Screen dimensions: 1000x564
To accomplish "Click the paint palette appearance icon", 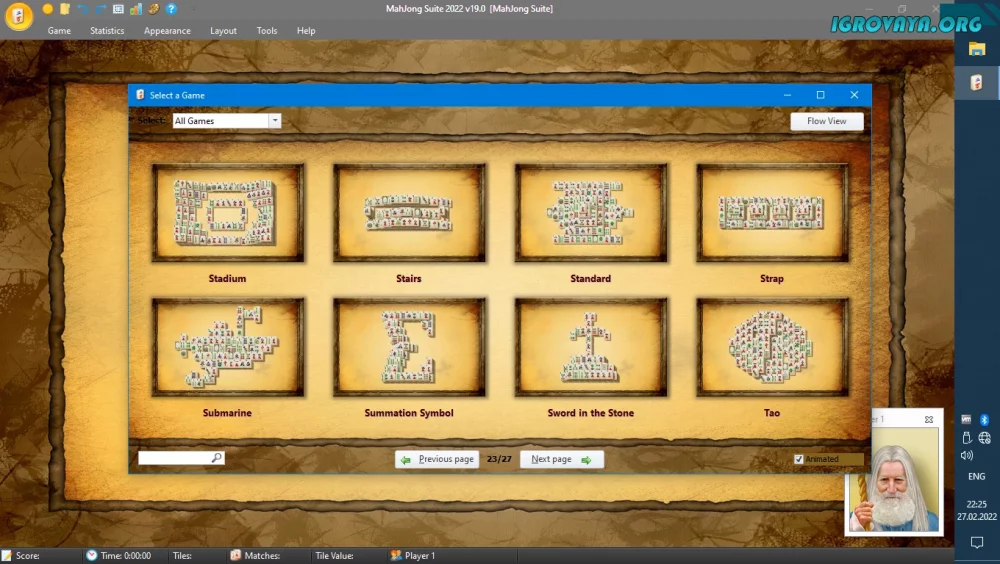I will pos(153,9).
